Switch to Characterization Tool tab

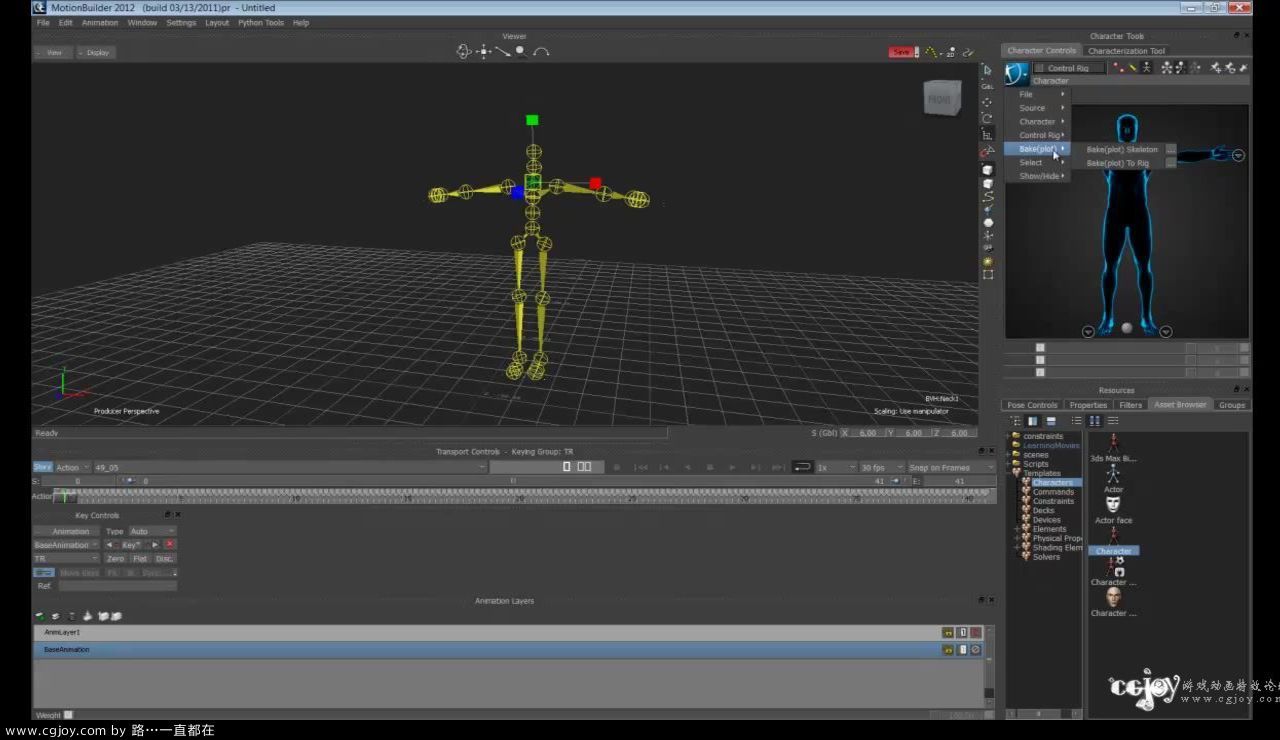point(1126,51)
